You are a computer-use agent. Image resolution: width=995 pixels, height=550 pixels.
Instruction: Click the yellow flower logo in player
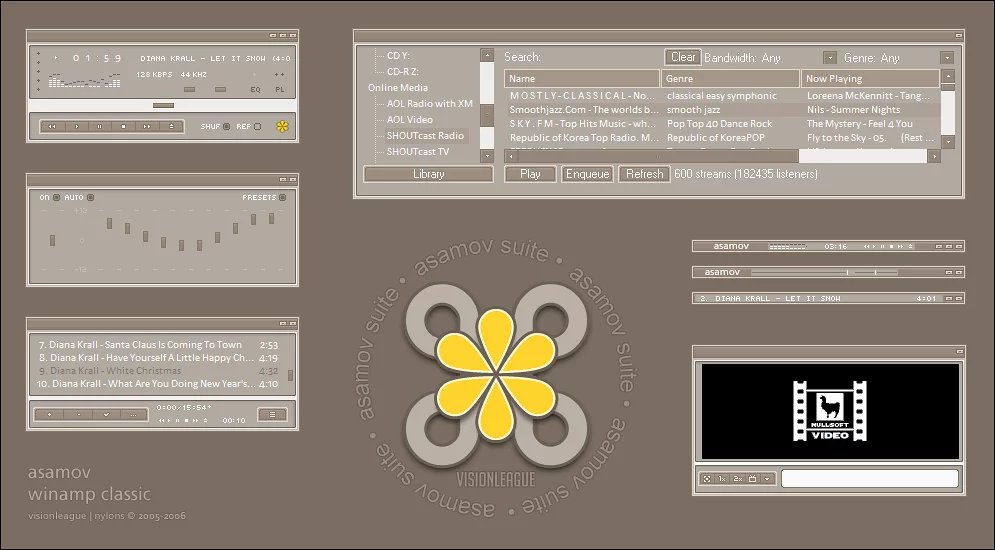[282, 127]
